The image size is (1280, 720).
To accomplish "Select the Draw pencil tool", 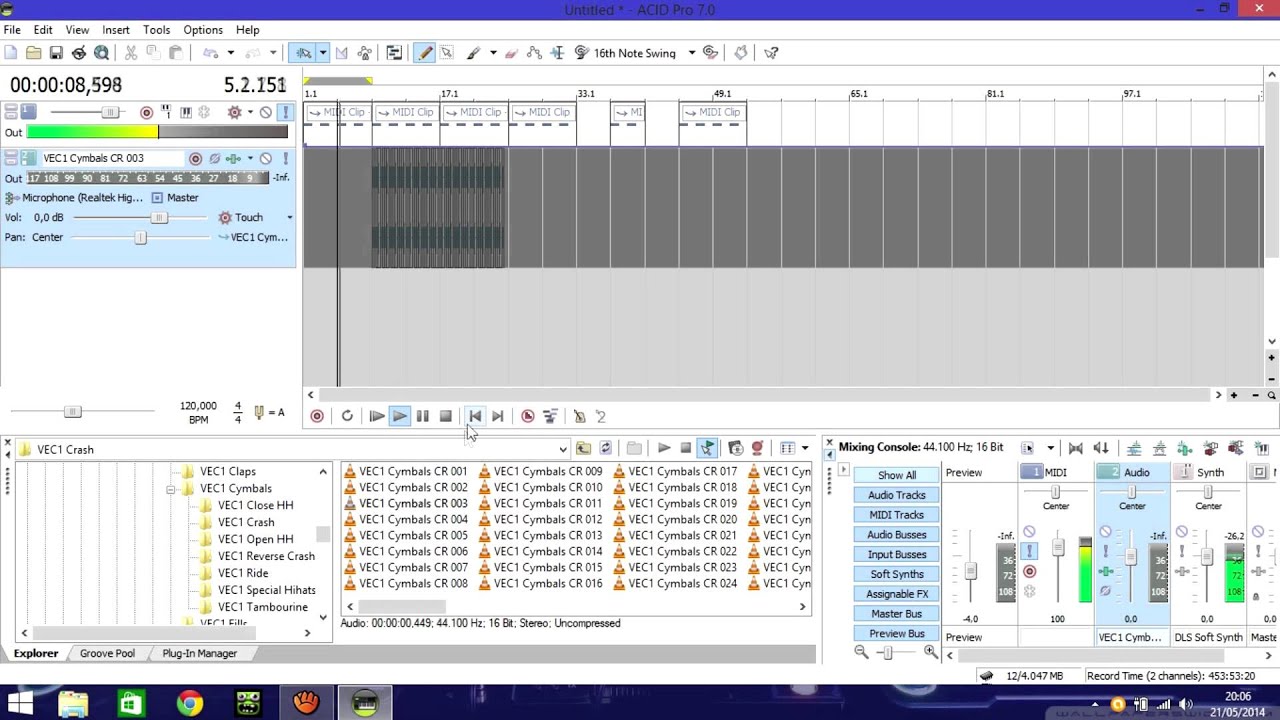I will (x=425, y=53).
